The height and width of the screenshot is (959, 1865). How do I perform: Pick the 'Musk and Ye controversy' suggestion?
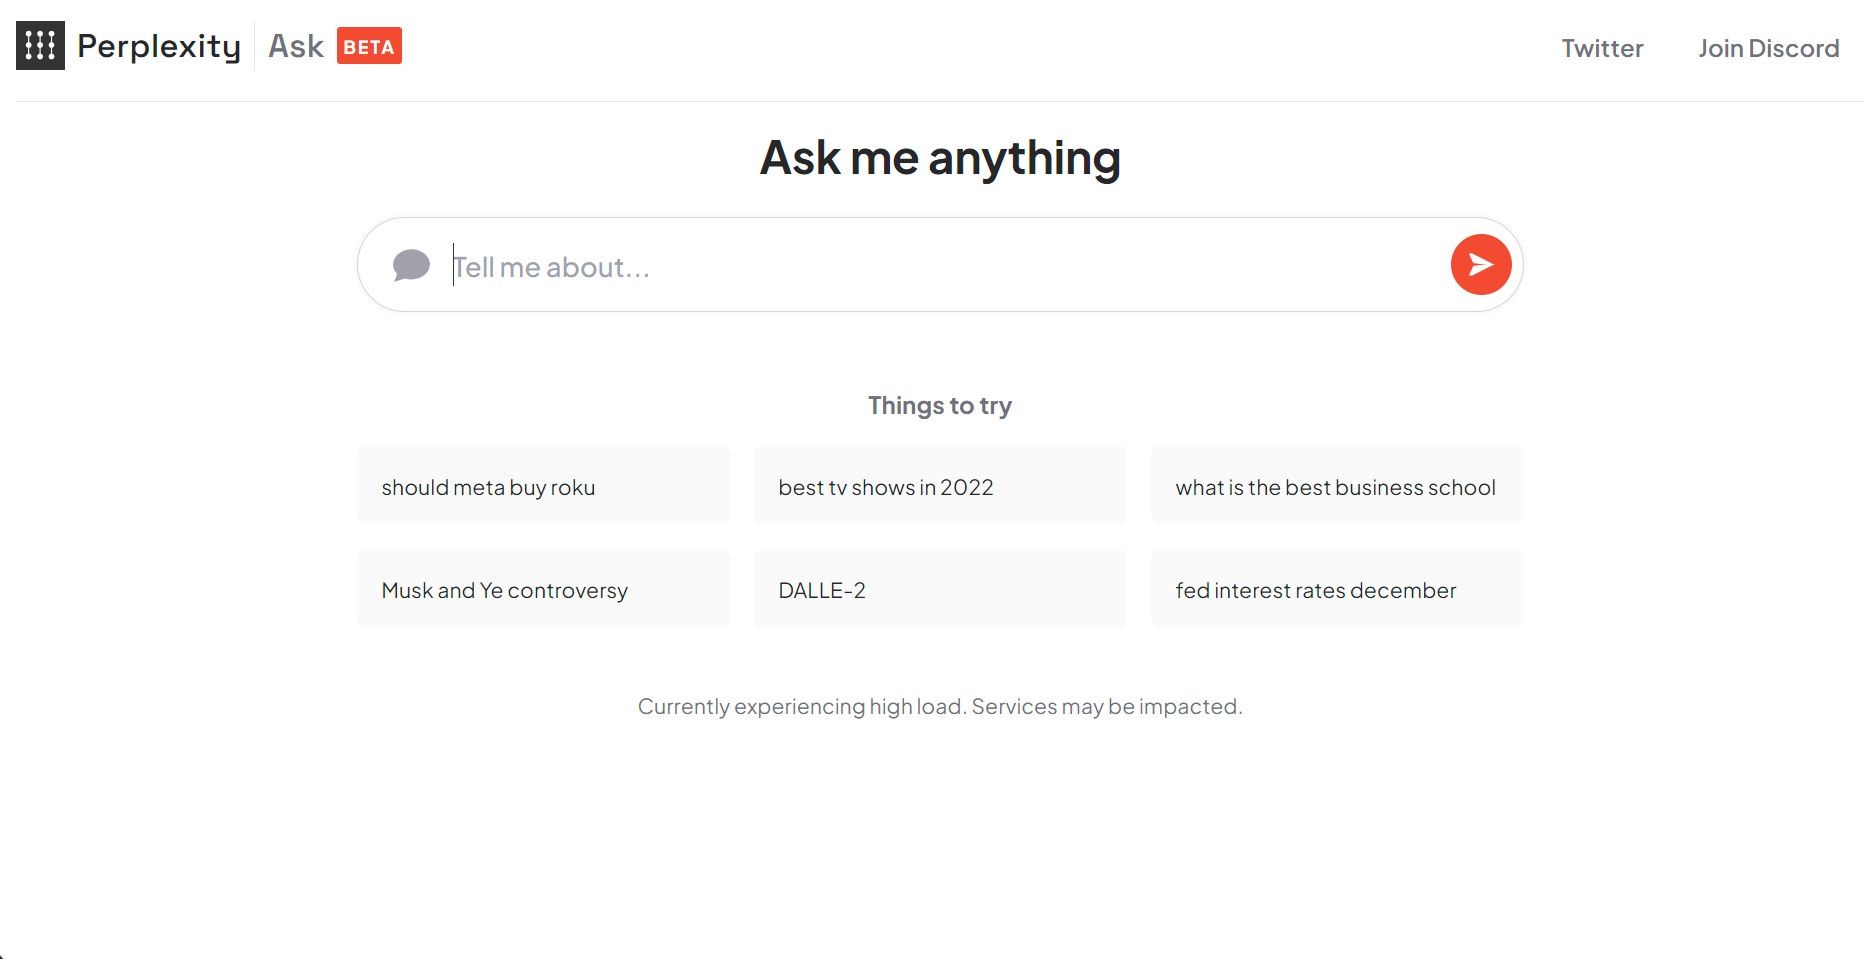(543, 589)
